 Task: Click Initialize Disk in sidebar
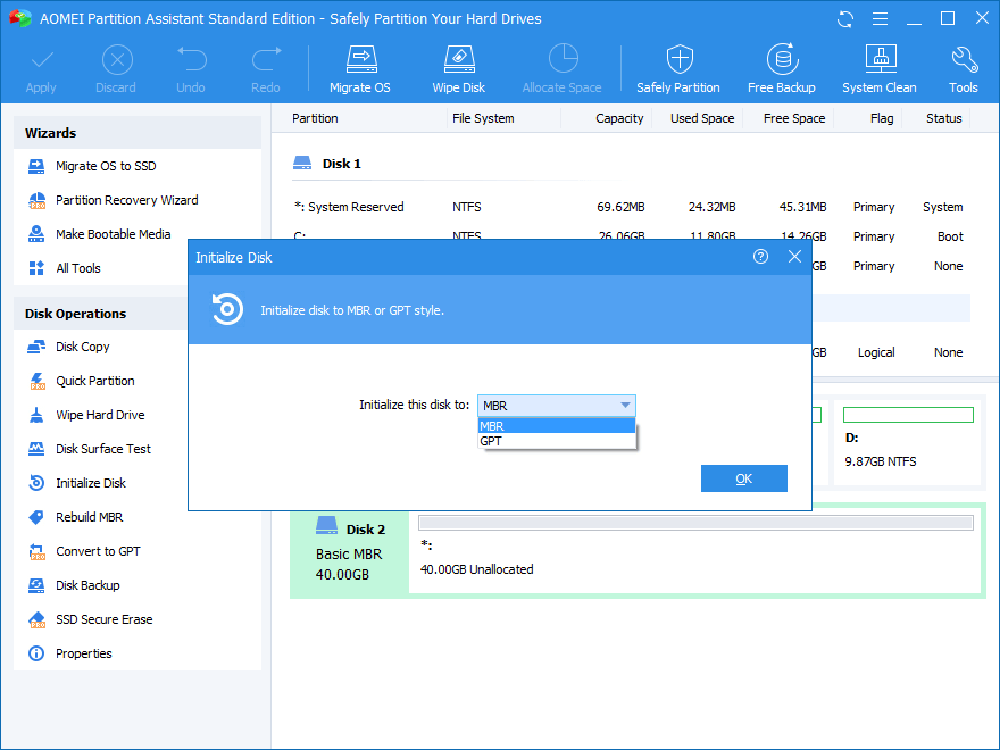point(77,483)
